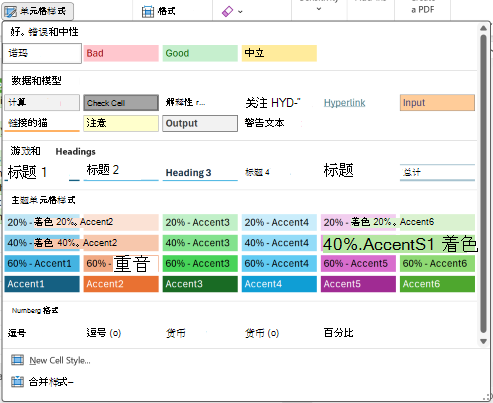Click the purple eraser Clear icon

point(227,12)
